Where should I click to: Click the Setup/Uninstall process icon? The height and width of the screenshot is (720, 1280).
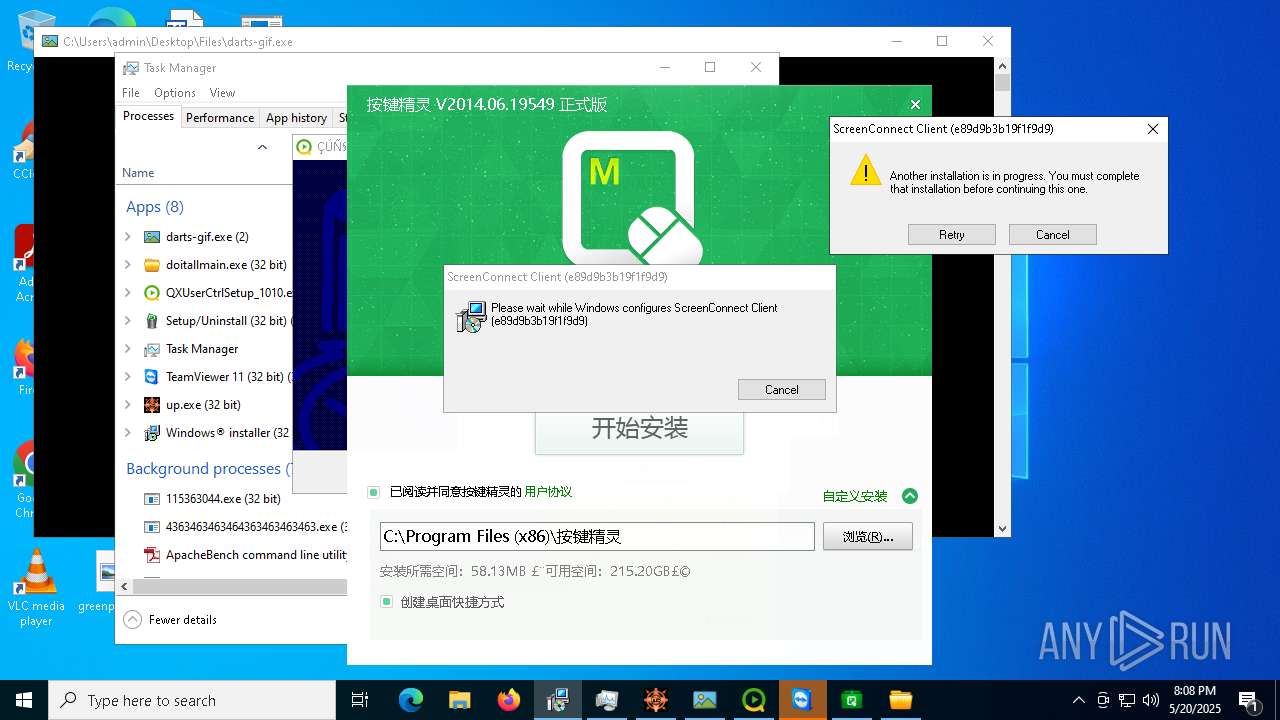152,321
